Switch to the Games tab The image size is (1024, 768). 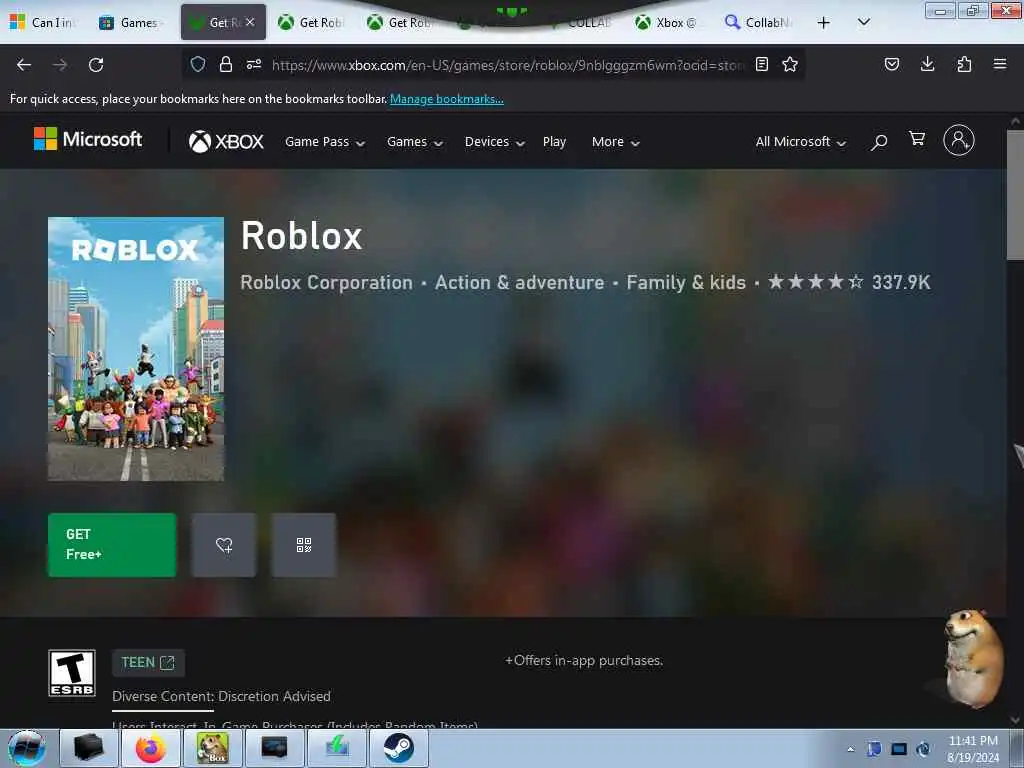click(131, 22)
